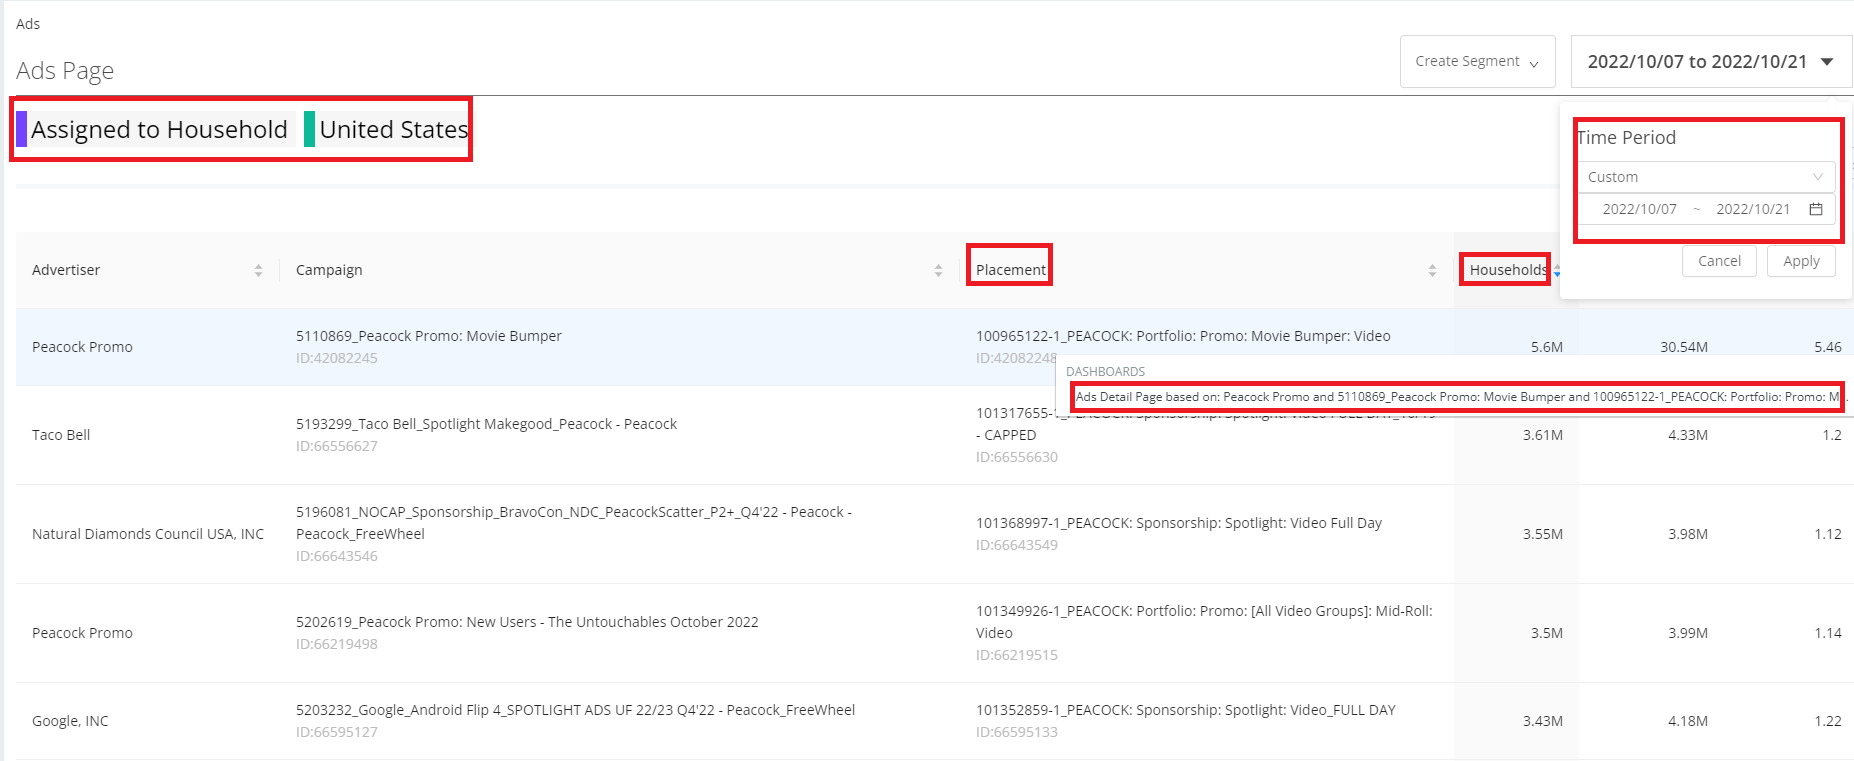Sort by Placement column arrows
1854x761 pixels.
coord(1432,270)
